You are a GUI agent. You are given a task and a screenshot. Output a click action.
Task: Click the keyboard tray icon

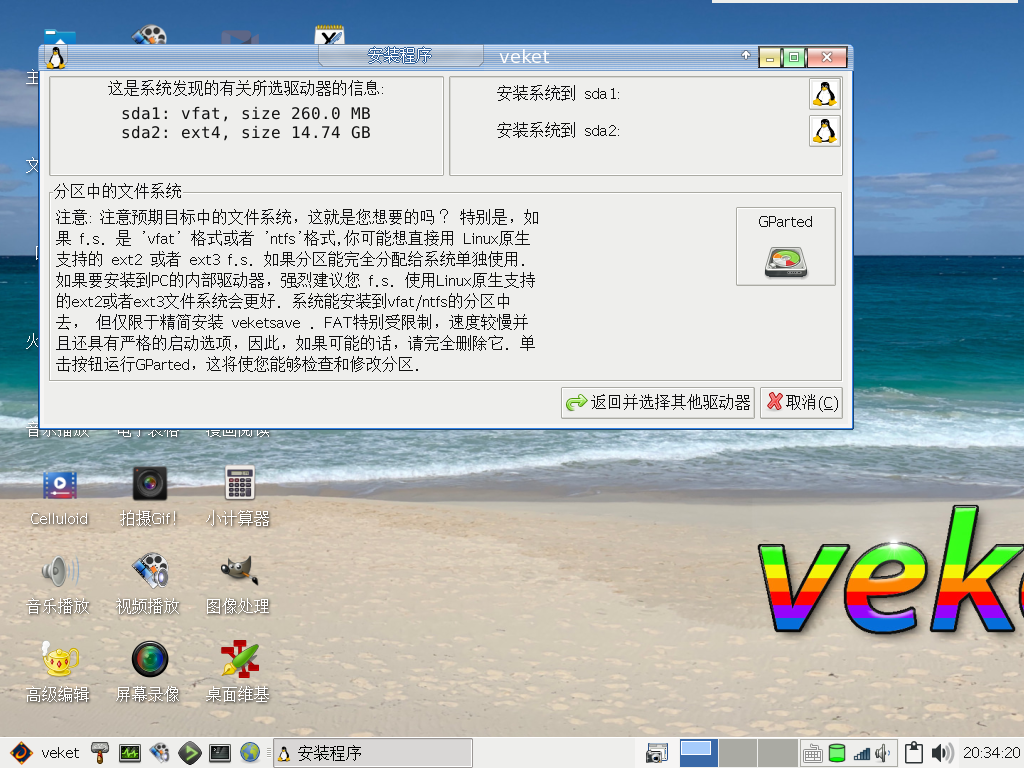click(812, 754)
